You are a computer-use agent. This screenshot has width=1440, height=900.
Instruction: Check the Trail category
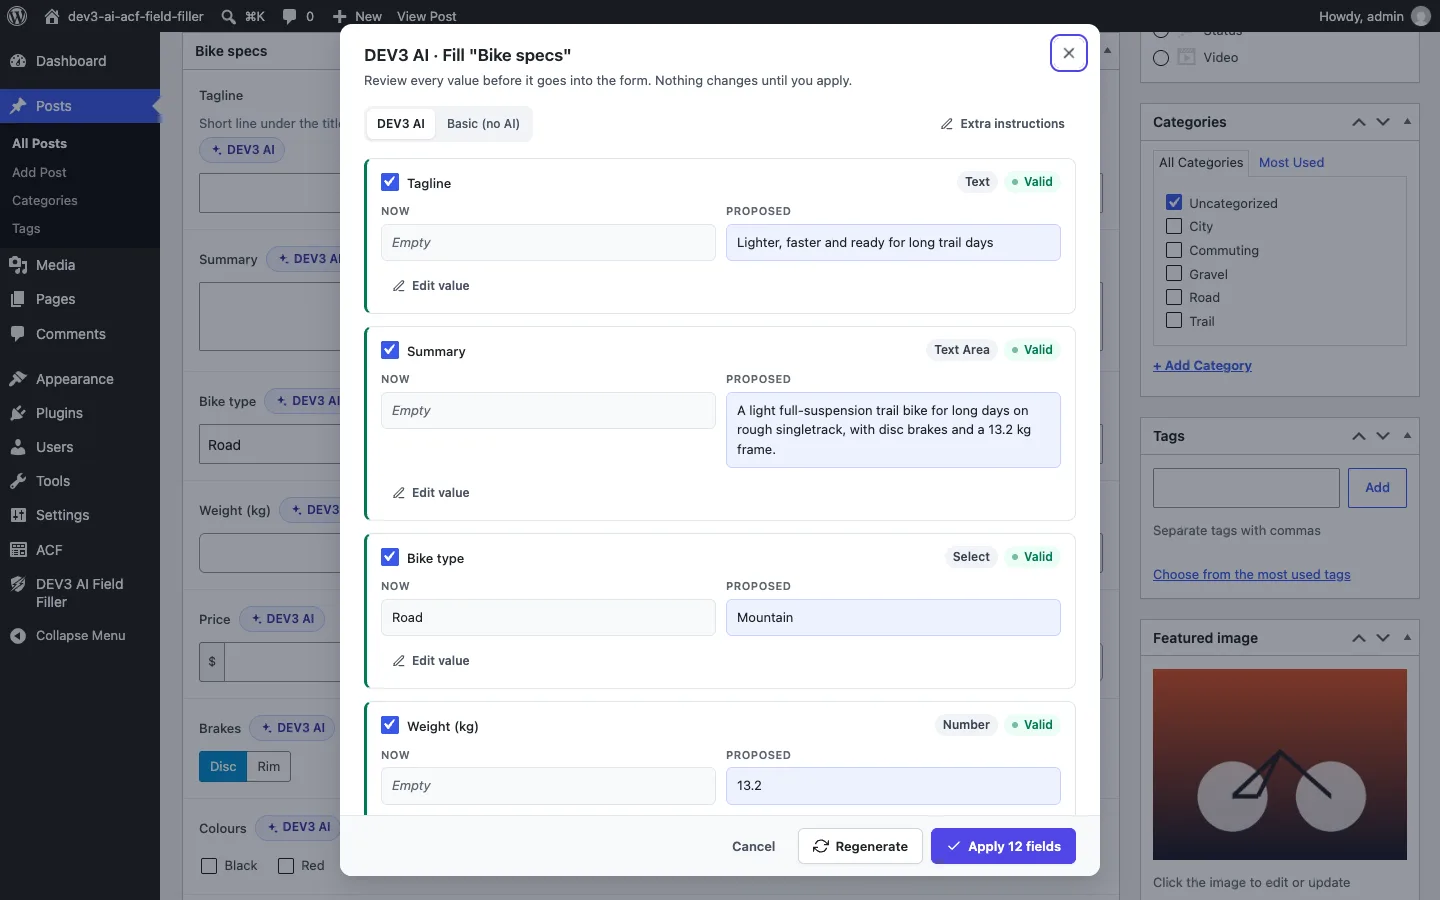[1174, 320]
